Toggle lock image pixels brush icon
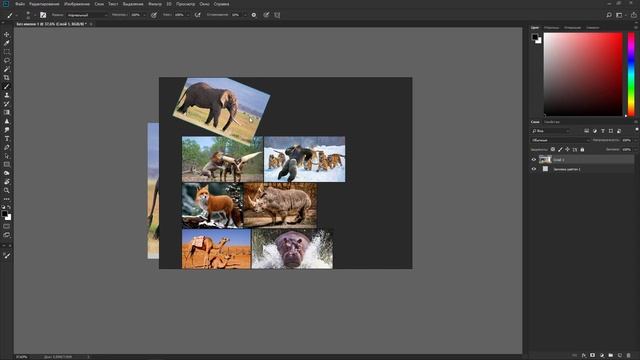The height and width of the screenshot is (360, 640). (x=560, y=149)
